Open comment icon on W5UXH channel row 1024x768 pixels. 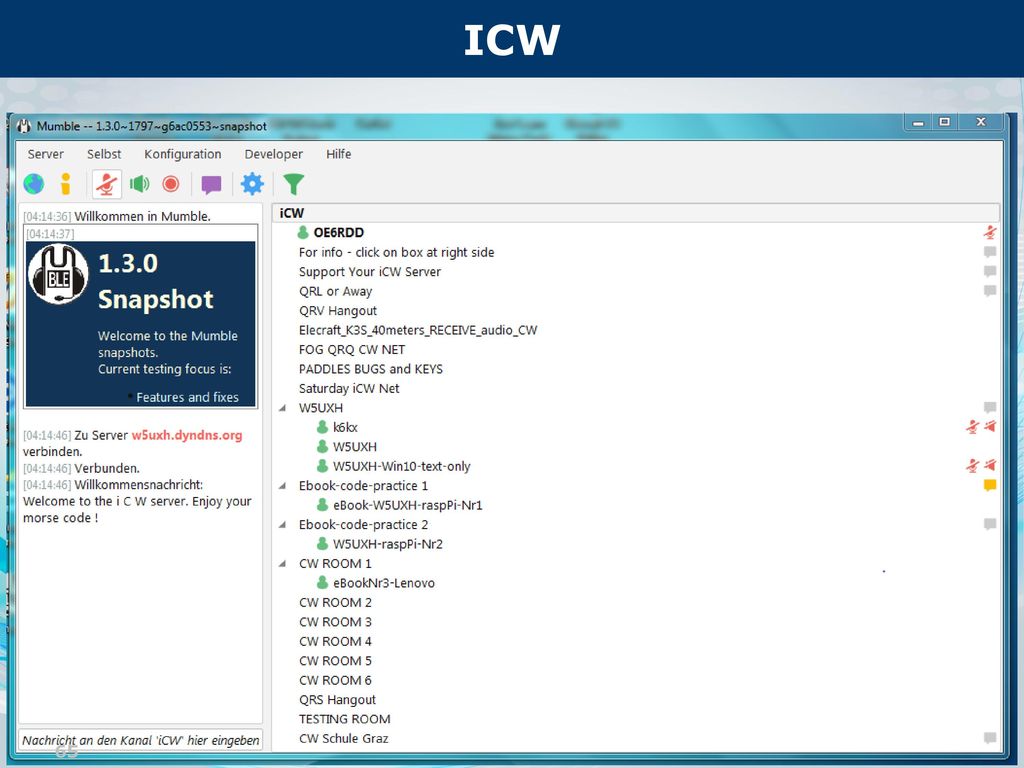pos(990,408)
